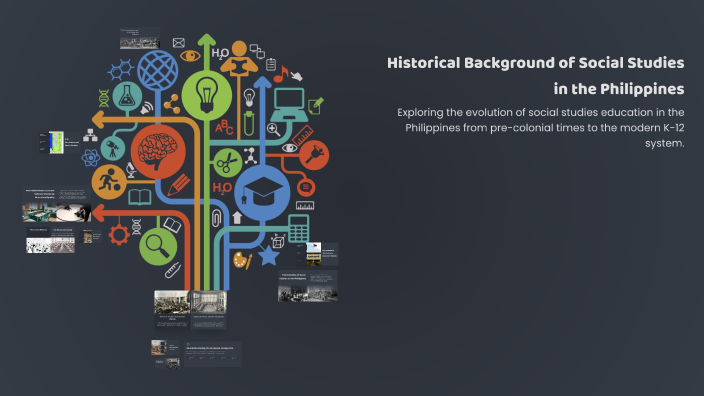Click the orange paint palette icon
This screenshot has height=396, width=704.
tap(242, 261)
